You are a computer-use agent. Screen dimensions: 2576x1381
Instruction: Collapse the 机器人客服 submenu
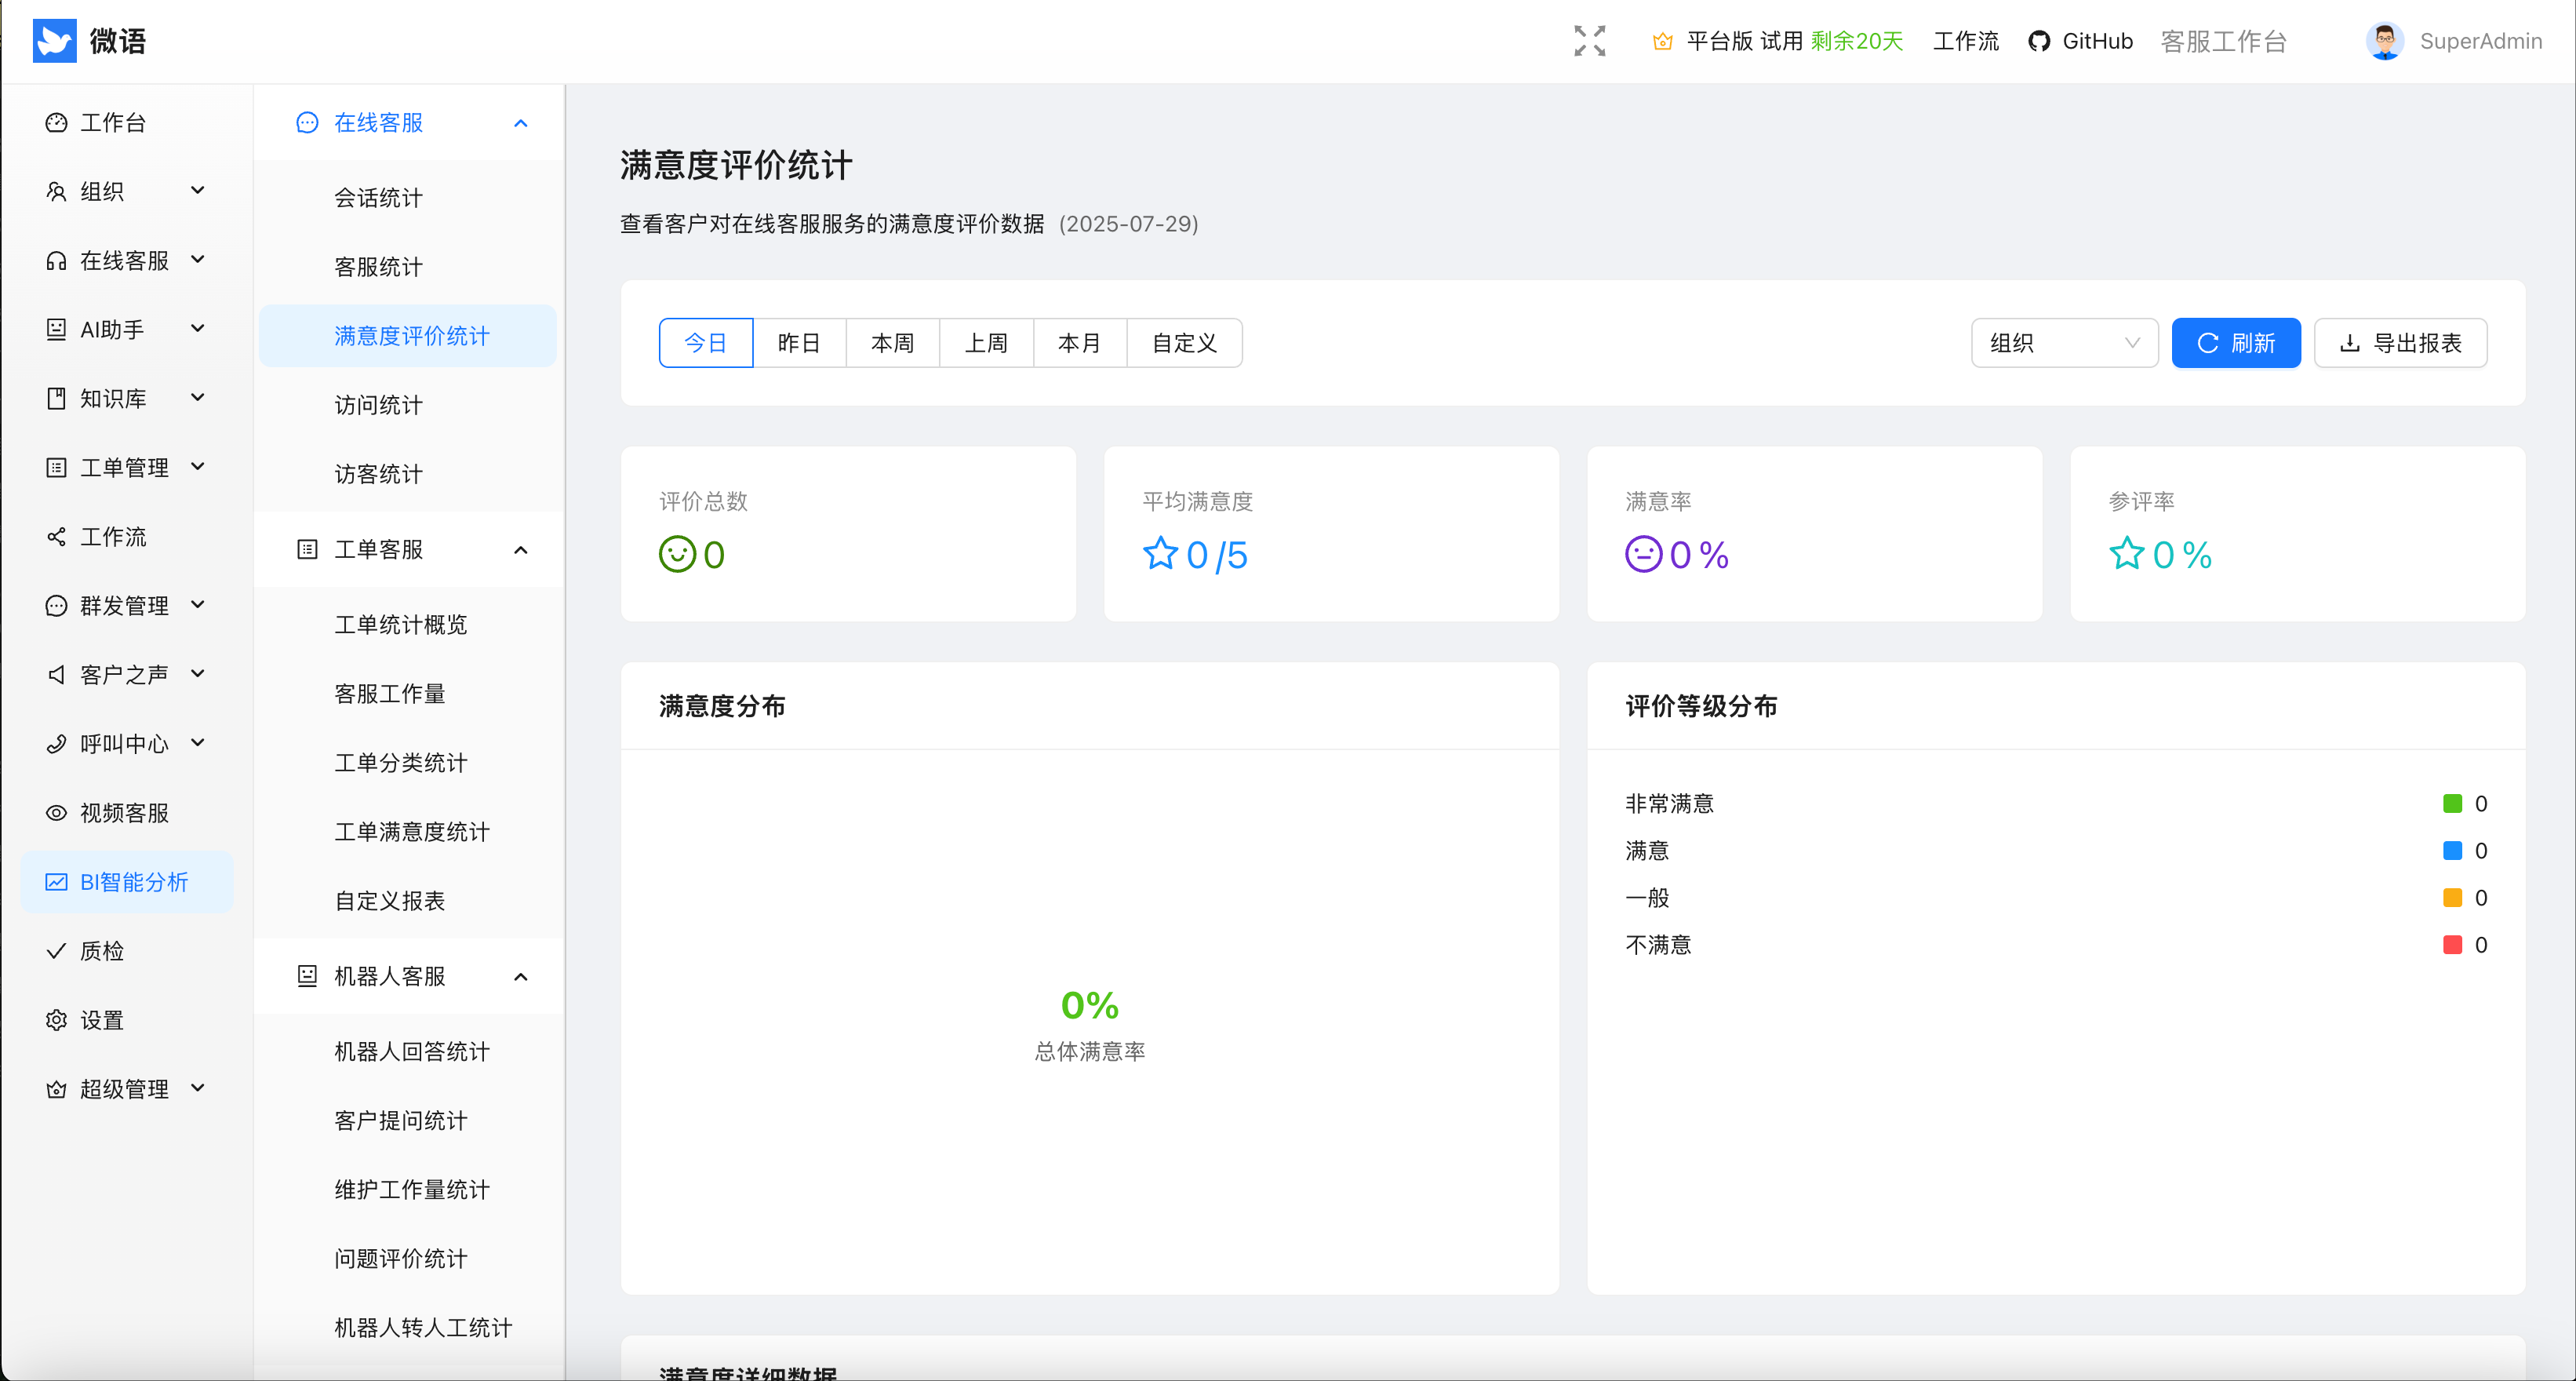coord(520,976)
